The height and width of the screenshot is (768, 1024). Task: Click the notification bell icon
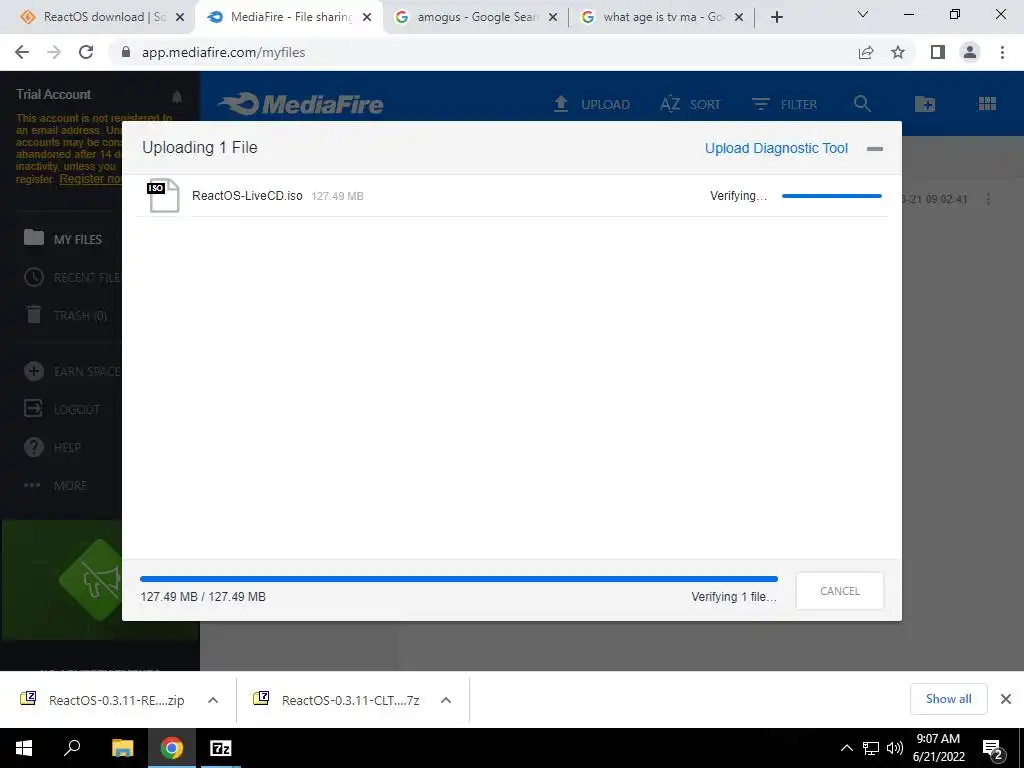[x=177, y=97]
